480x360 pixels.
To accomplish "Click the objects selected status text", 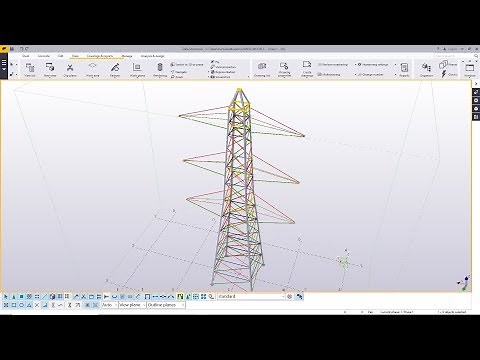I will click(452, 312).
